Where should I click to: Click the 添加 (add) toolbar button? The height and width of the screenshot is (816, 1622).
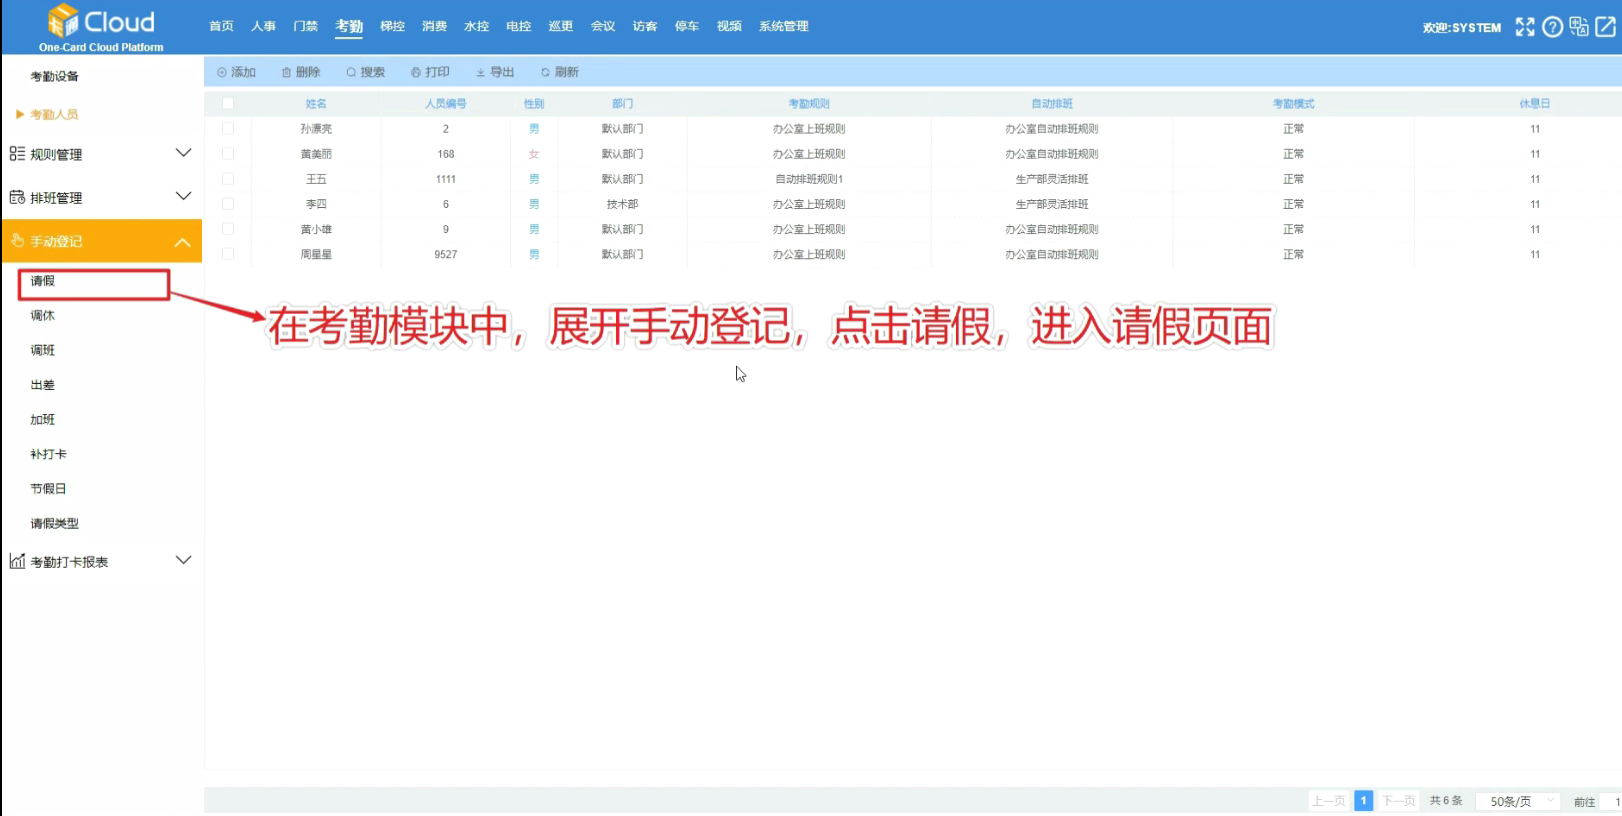237,72
